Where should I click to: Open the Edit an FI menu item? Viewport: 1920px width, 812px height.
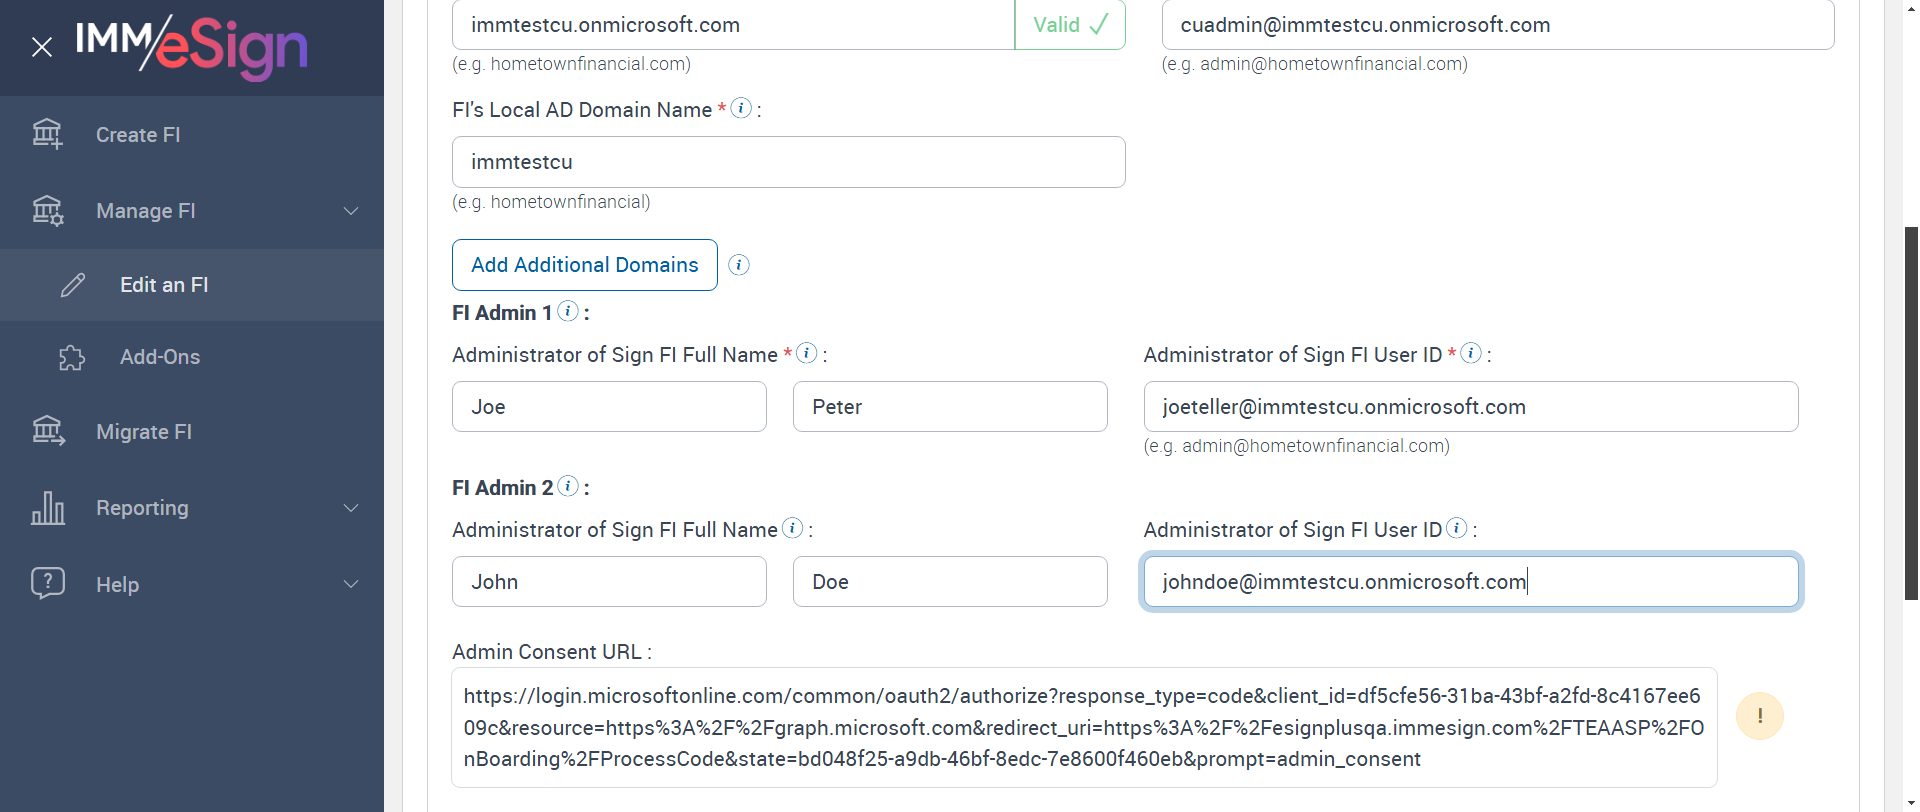pyautogui.click(x=164, y=285)
